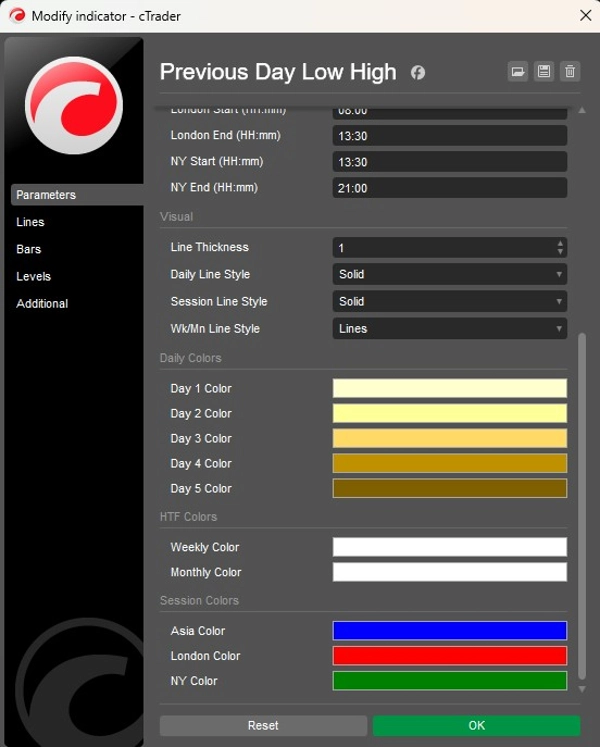The height and width of the screenshot is (747, 600).
Task: Pick the Day 1 Color swatch
Action: point(450,388)
